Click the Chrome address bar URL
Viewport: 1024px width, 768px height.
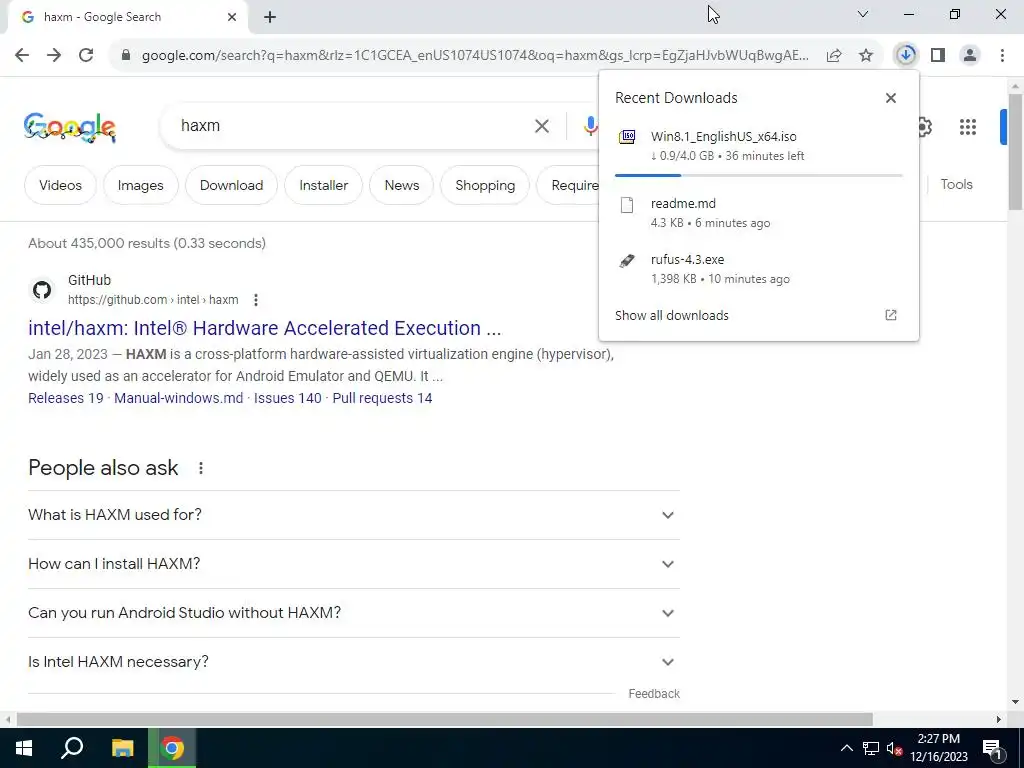475,56
